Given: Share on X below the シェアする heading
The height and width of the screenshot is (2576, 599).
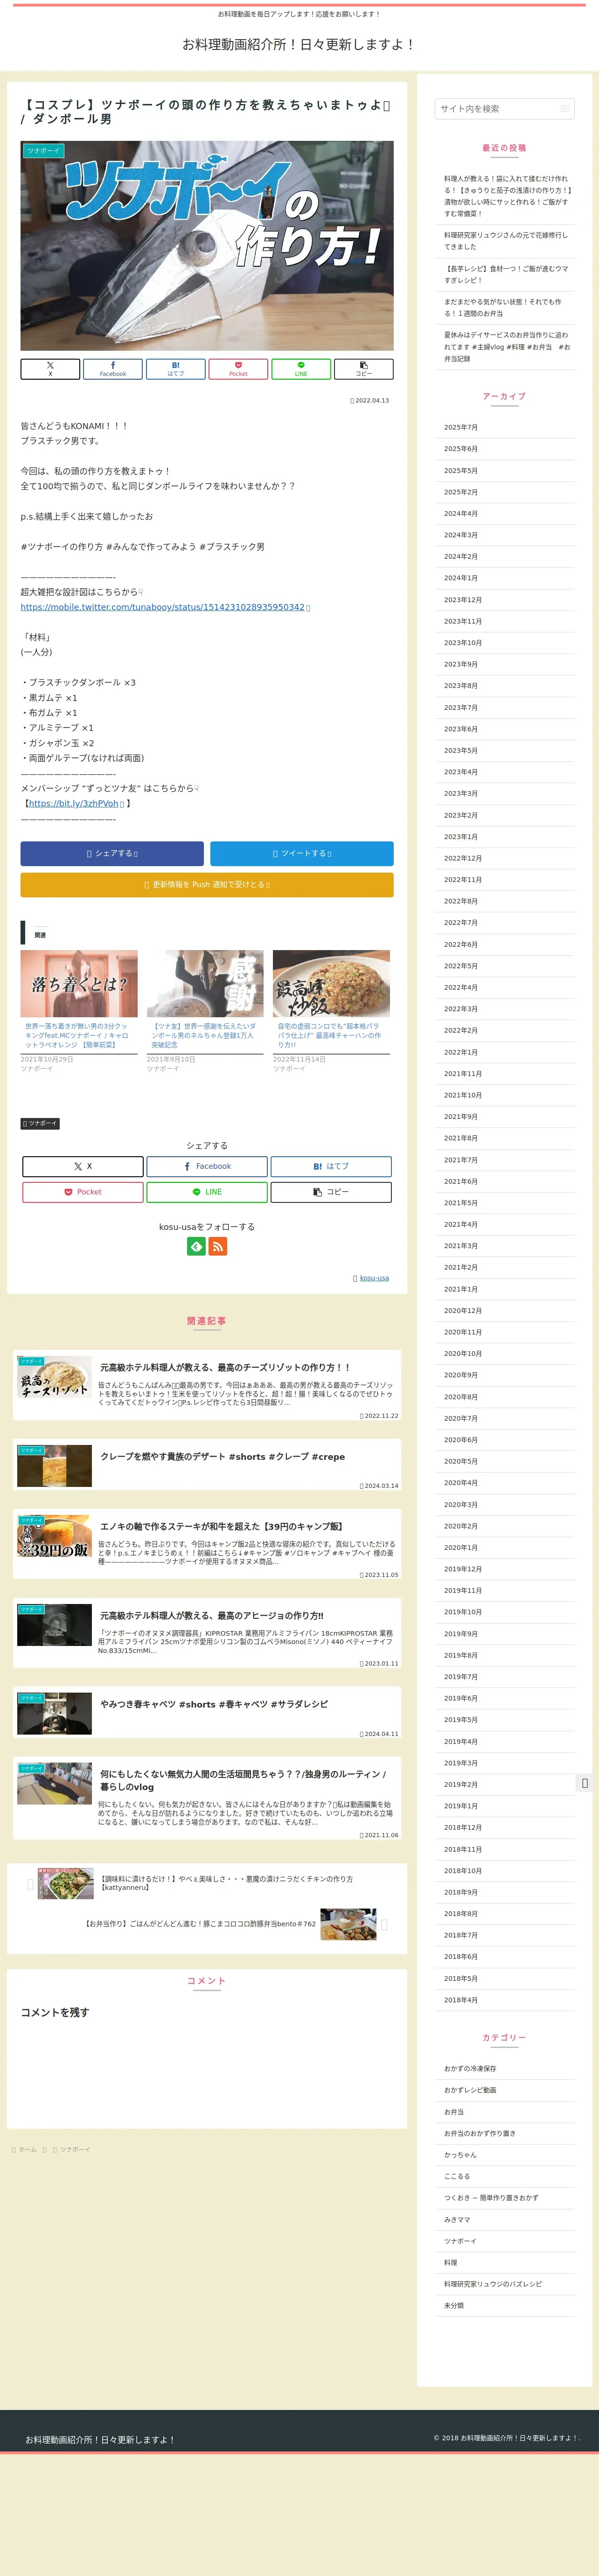Looking at the screenshot, I should click(83, 1166).
